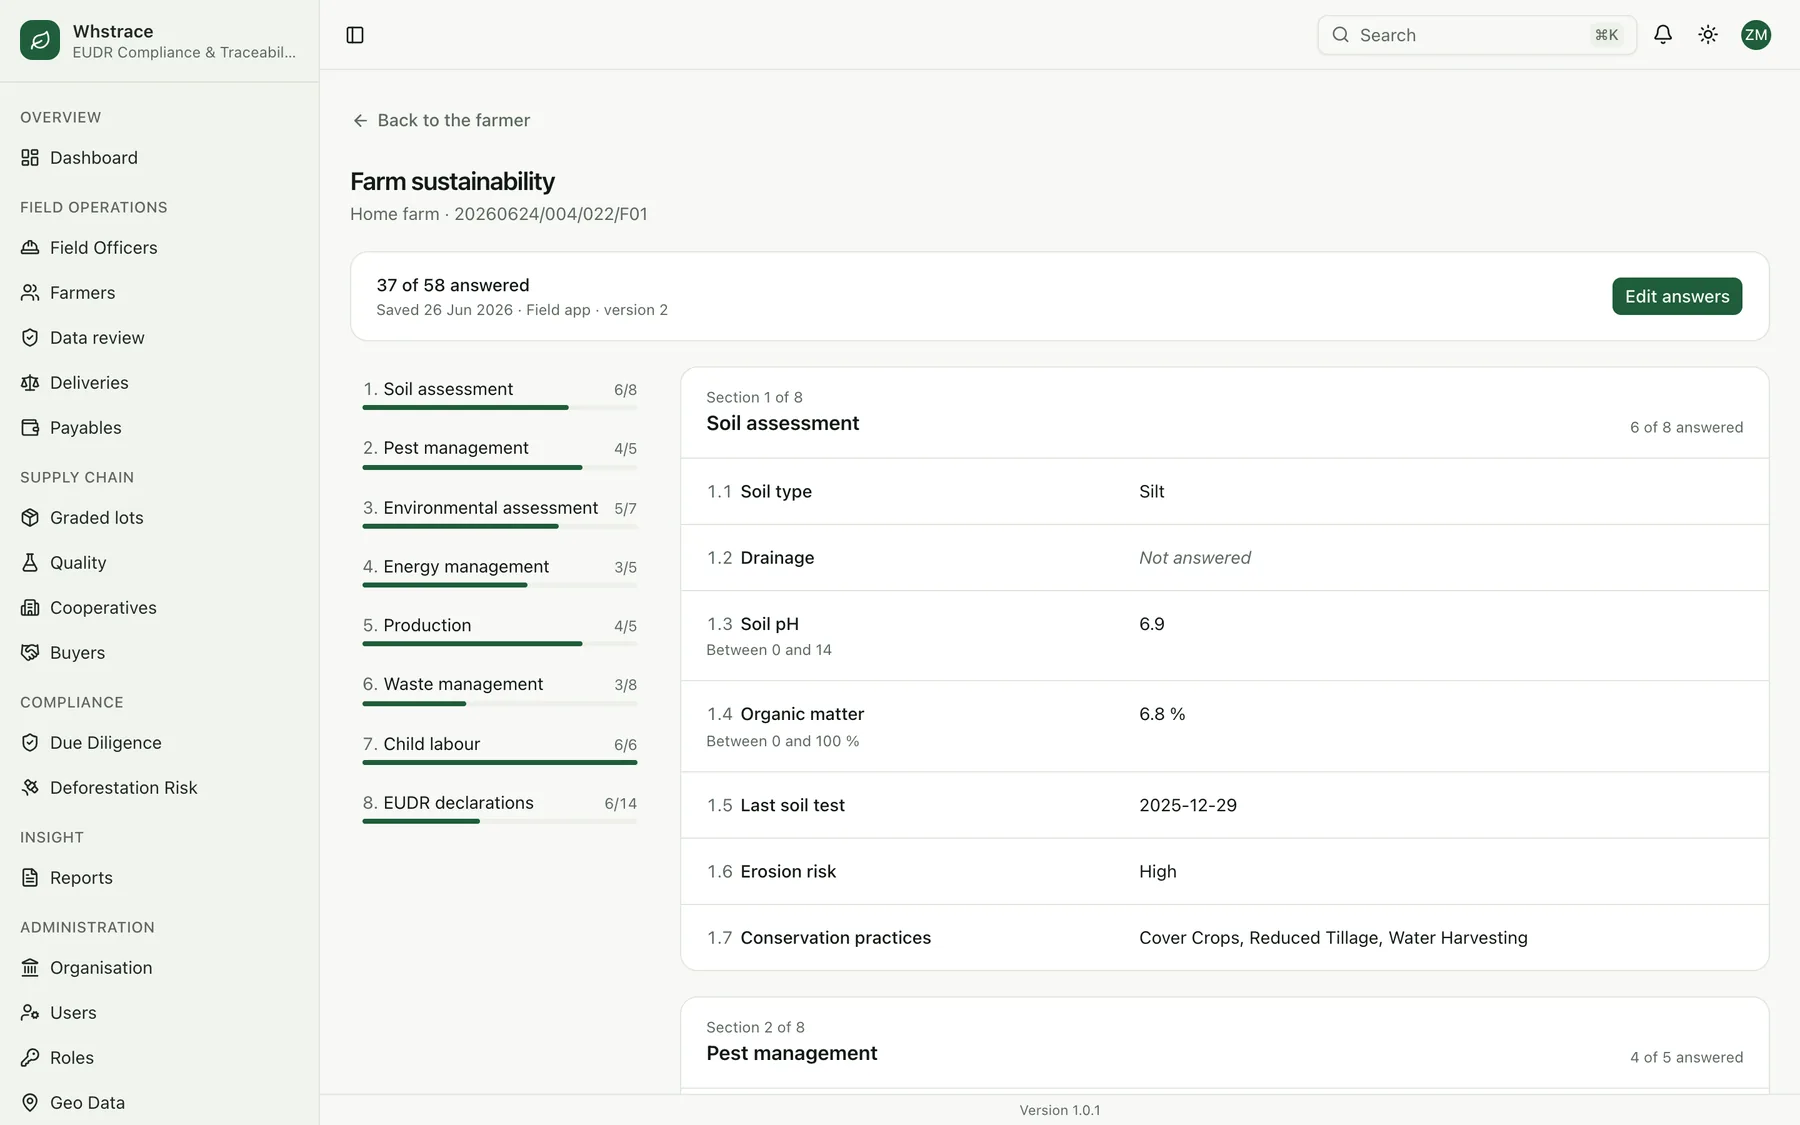Click the Soil pH value 6.9
The height and width of the screenshot is (1125, 1800).
[x=1151, y=624]
